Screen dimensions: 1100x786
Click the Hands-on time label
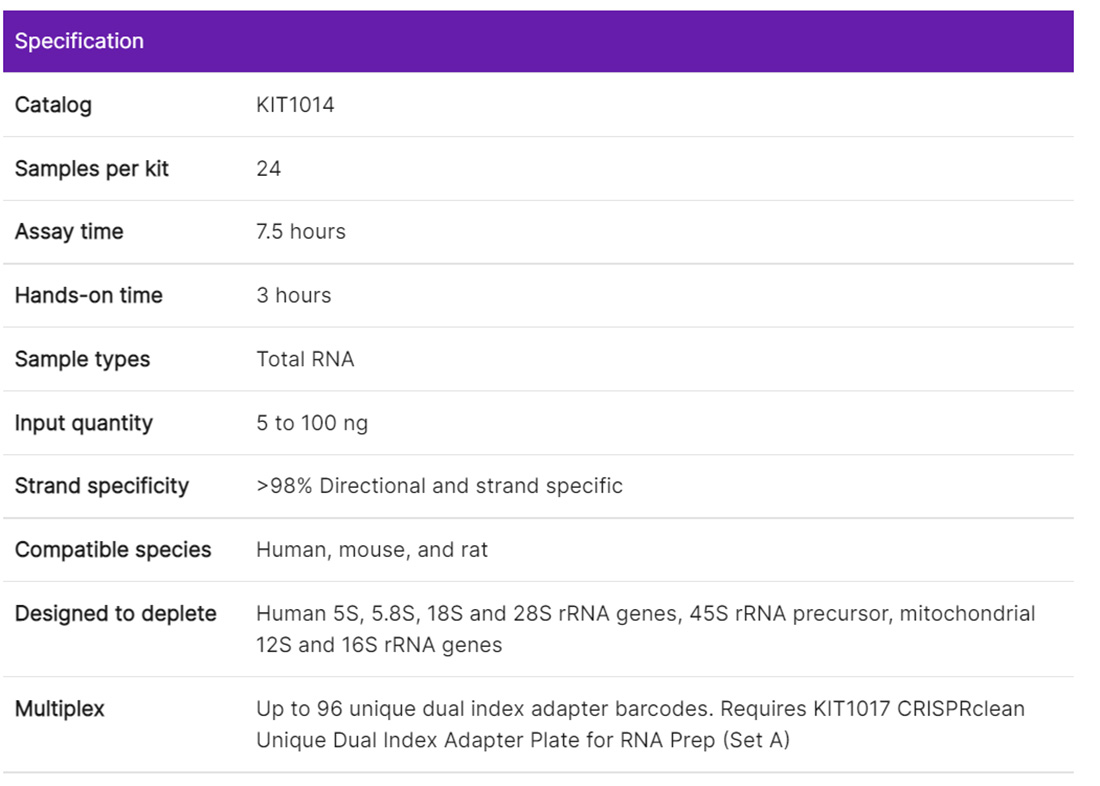click(88, 296)
